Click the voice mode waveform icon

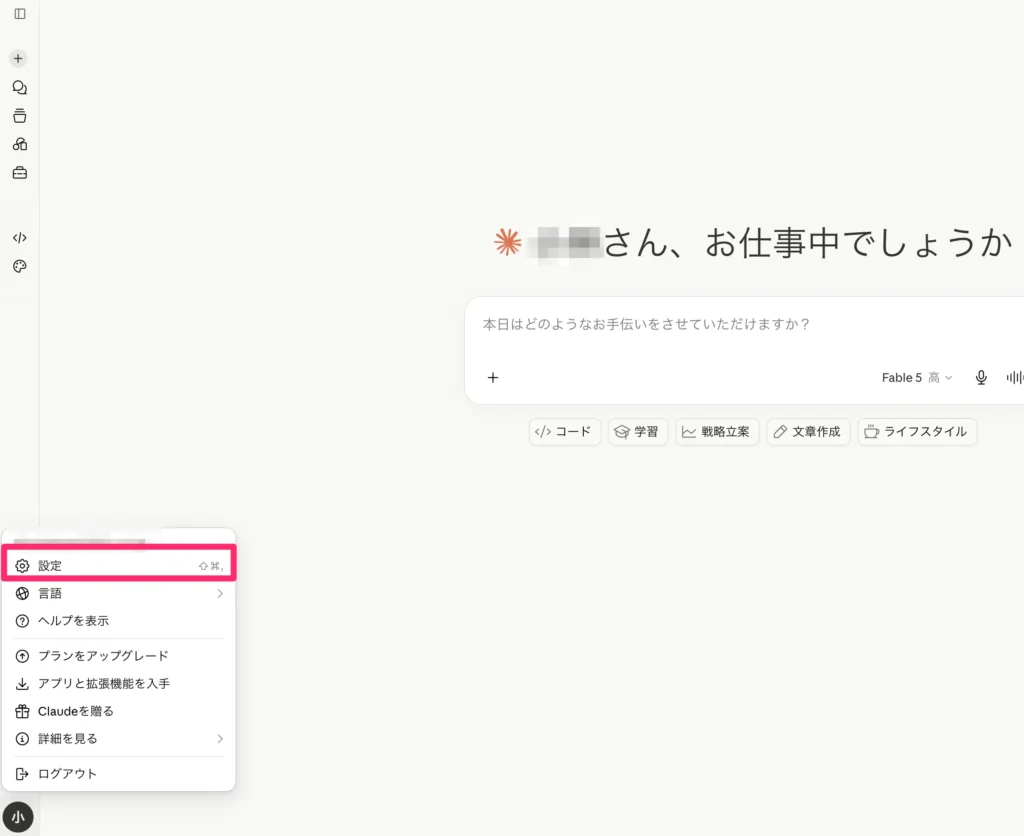(x=1014, y=378)
